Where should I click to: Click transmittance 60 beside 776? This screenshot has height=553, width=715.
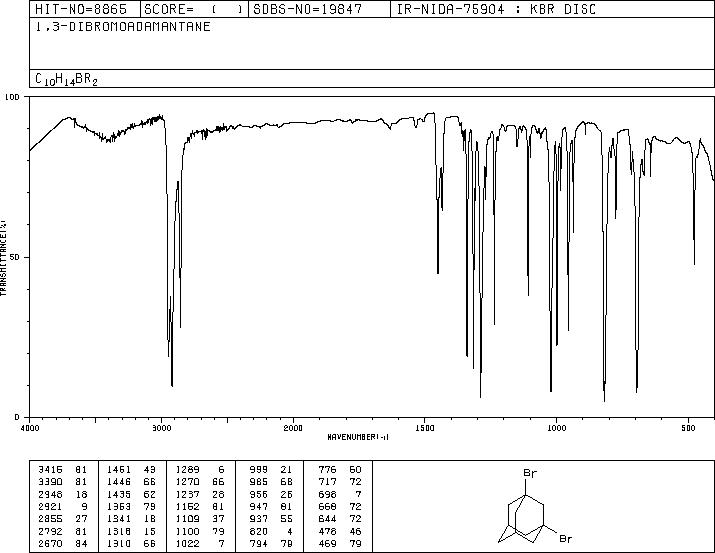355,470
